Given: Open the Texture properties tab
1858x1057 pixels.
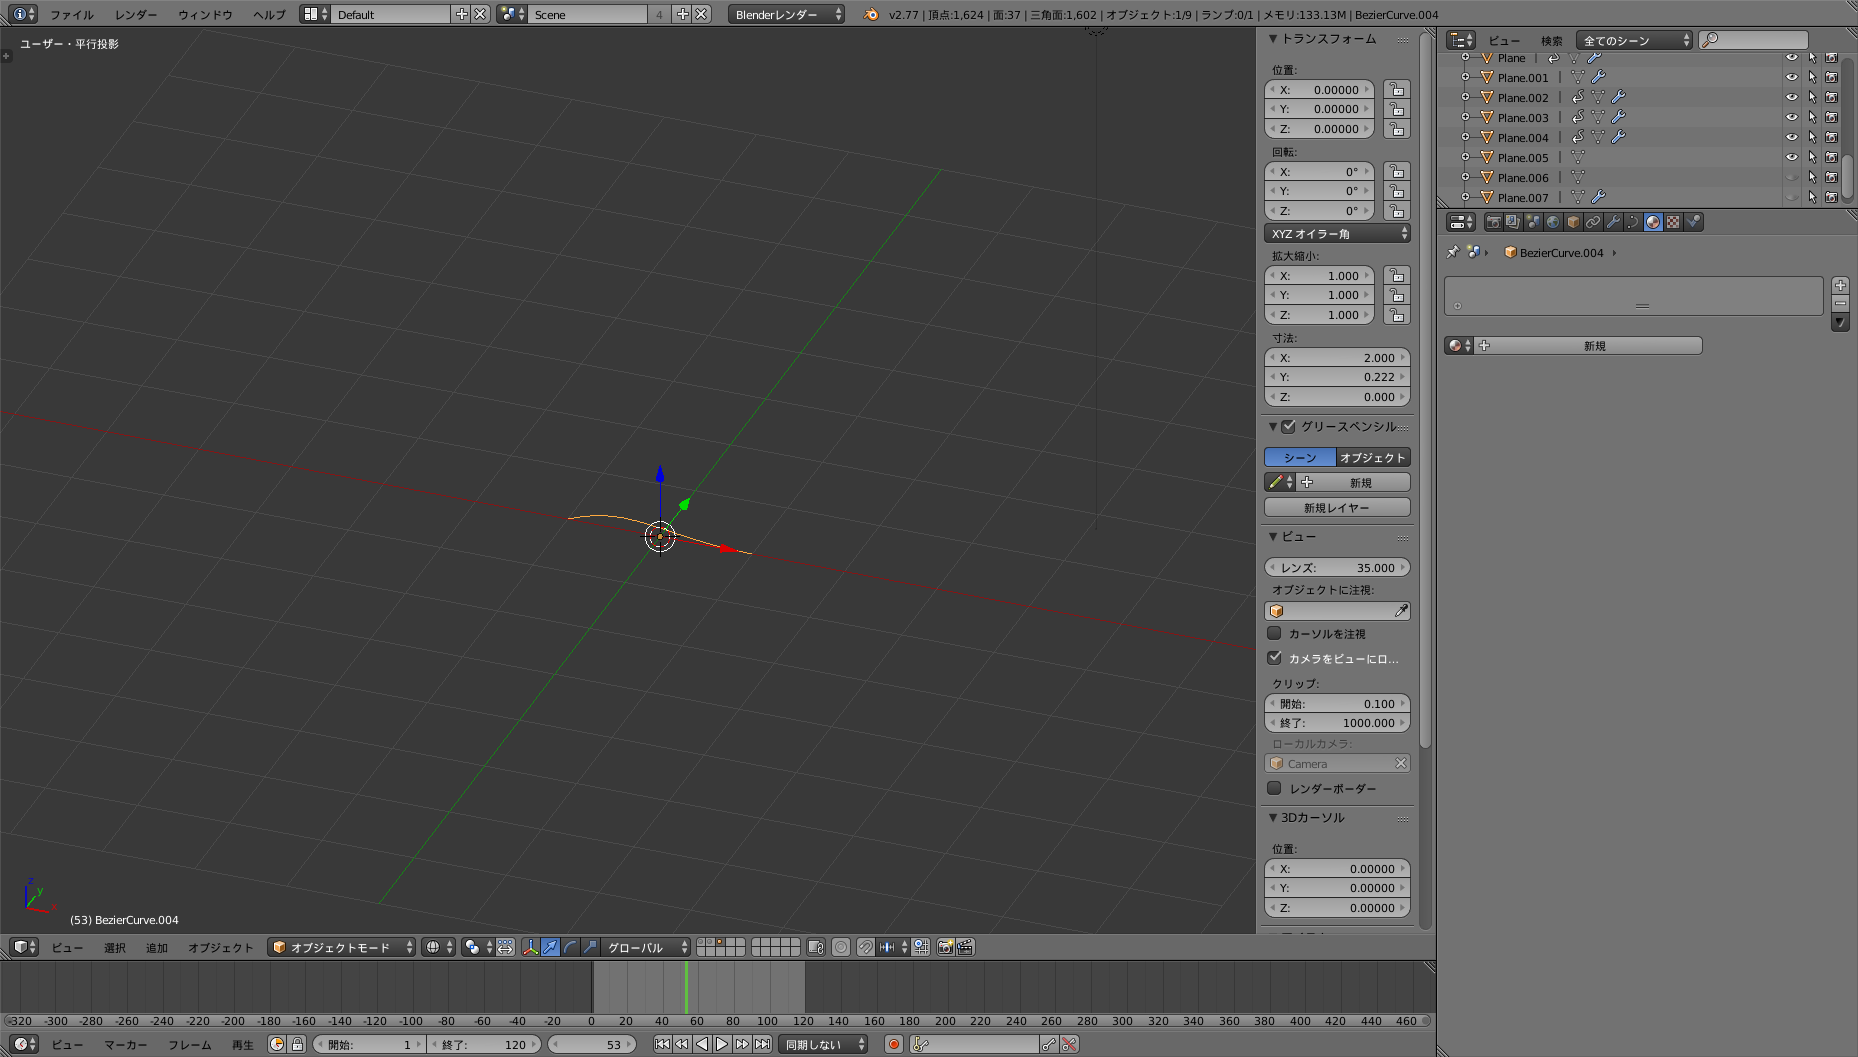Looking at the screenshot, I should coord(1673,222).
